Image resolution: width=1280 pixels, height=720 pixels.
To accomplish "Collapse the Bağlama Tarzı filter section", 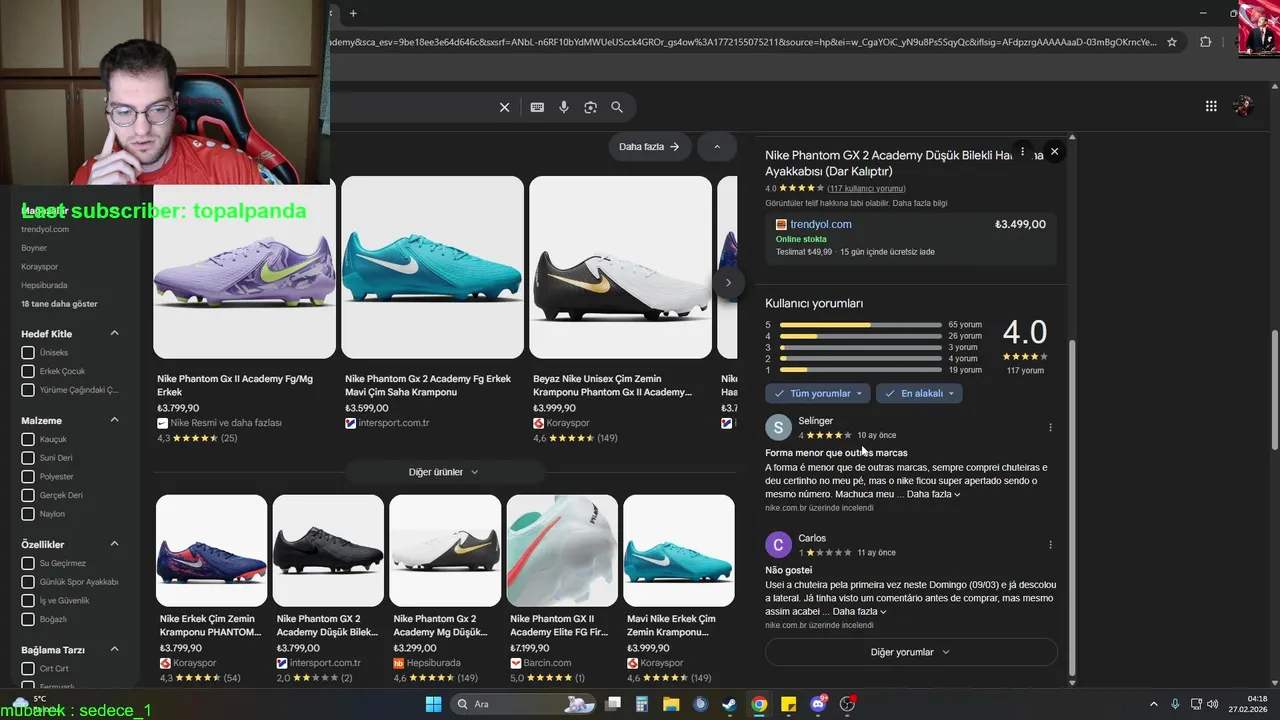I will pyautogui.click(x=114, y=649).
